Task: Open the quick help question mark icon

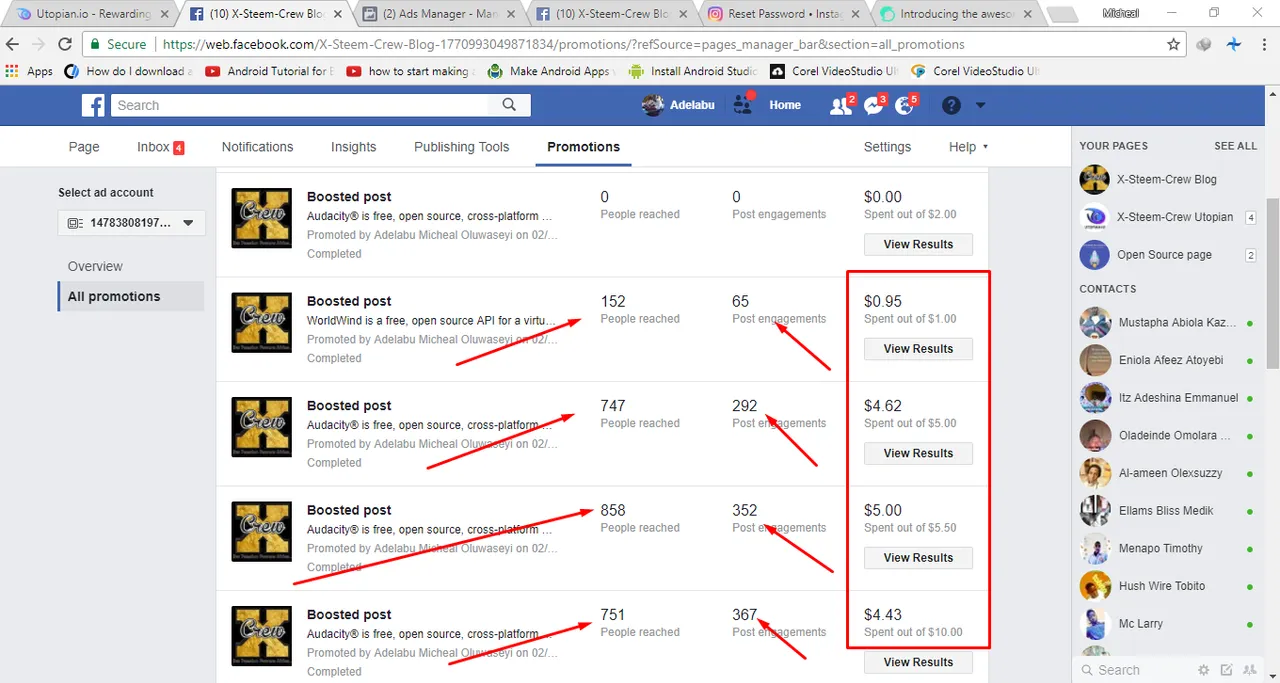Action: tap(951, 105)
